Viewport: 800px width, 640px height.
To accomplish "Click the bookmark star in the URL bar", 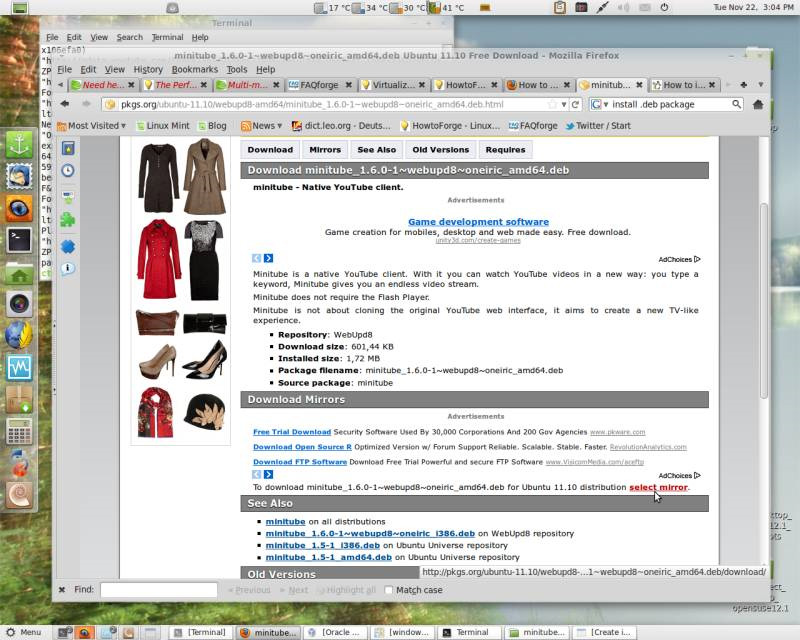I will coord(552,105).
